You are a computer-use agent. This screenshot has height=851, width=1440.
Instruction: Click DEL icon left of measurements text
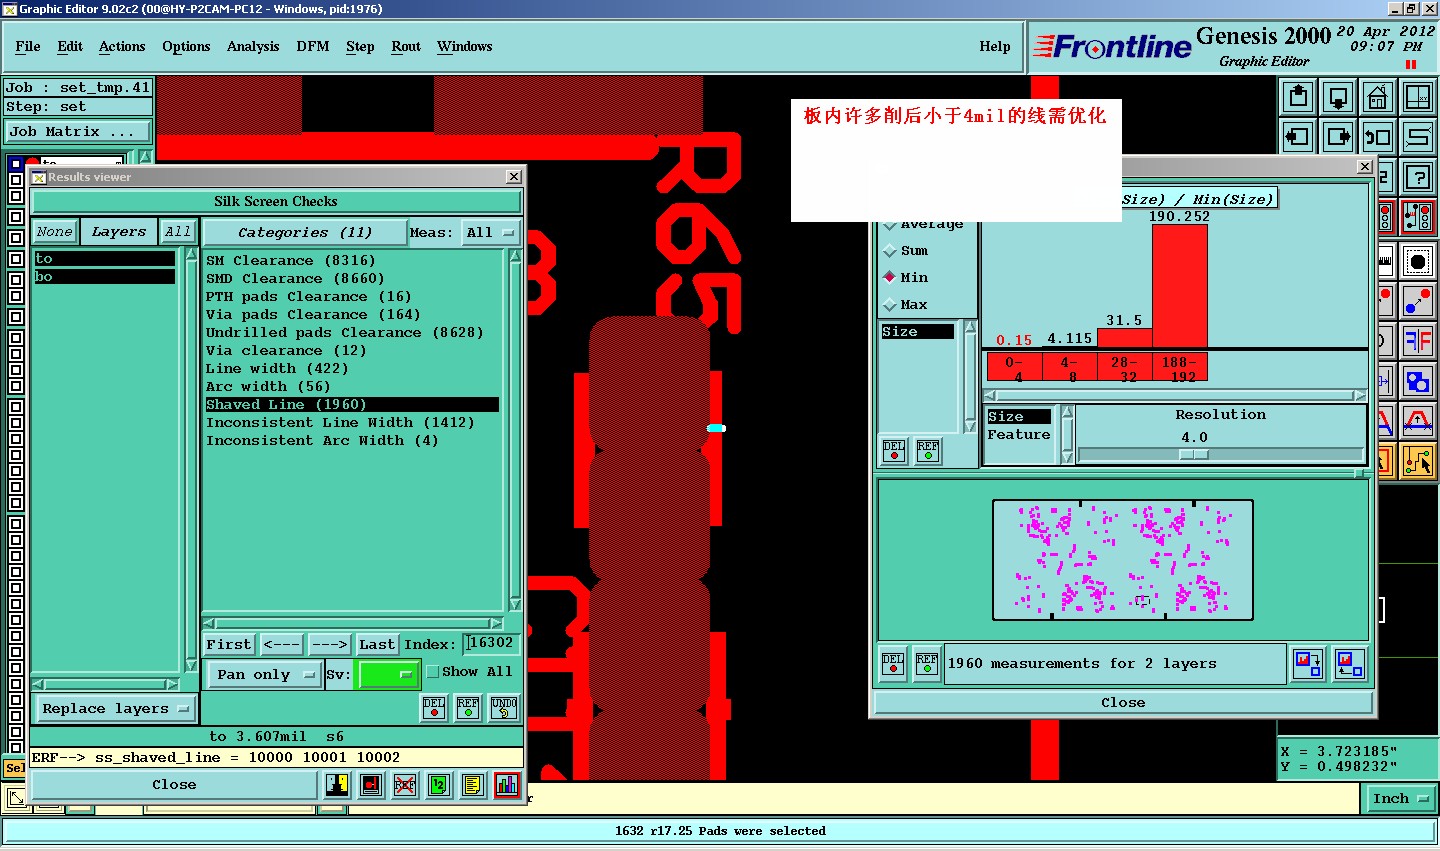893,664
